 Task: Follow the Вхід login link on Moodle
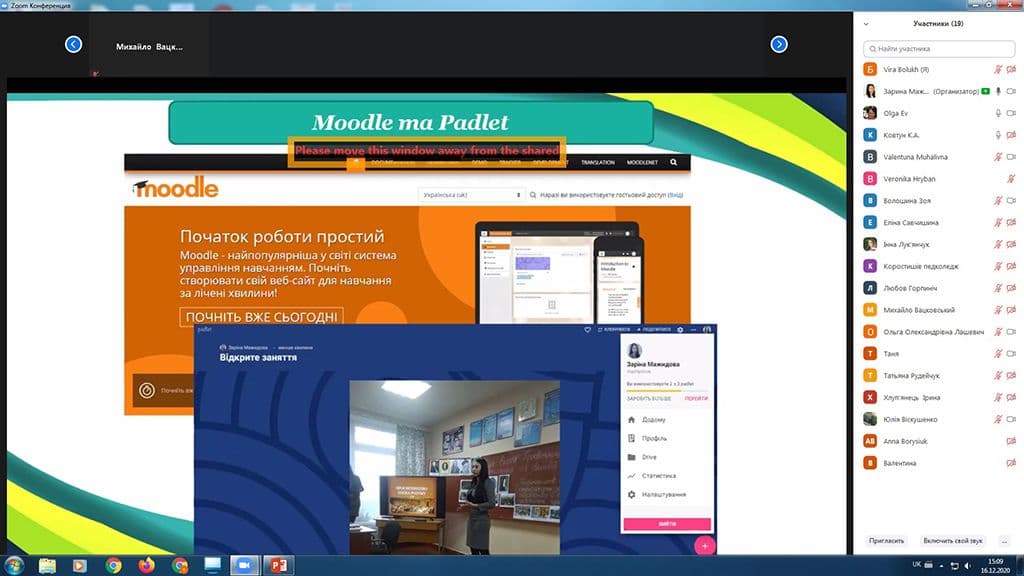pos(675,195)
